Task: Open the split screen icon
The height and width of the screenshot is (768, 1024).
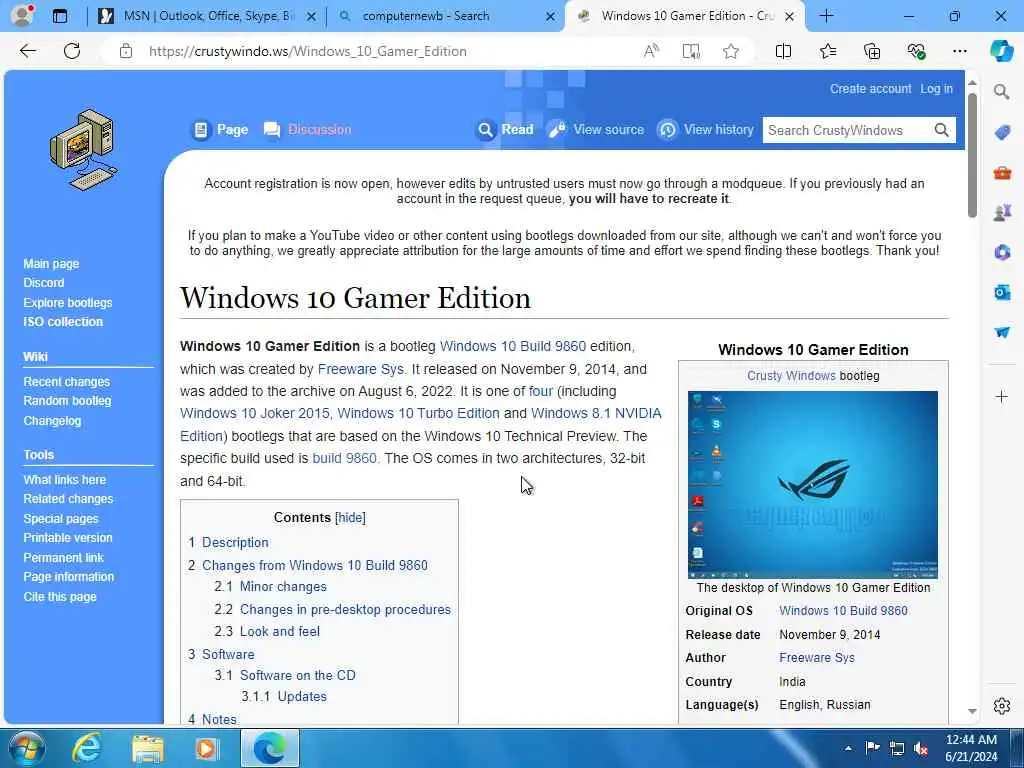Action: [783, 51]
